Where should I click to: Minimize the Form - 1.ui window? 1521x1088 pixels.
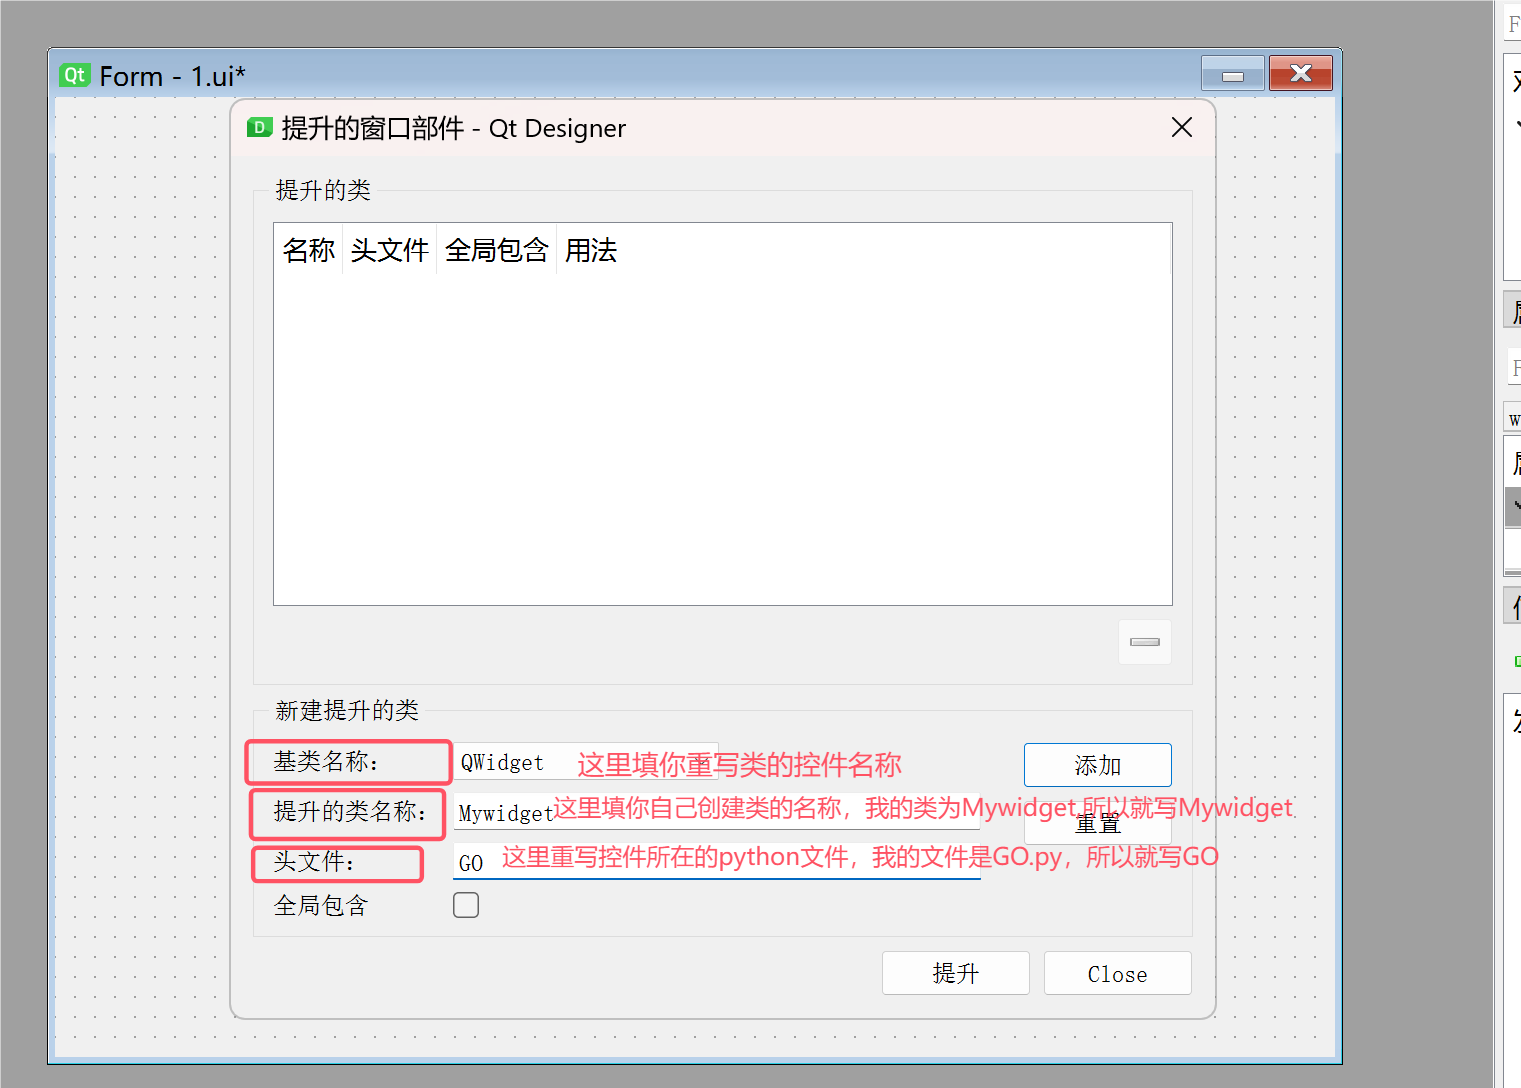tap(1232, 74)
